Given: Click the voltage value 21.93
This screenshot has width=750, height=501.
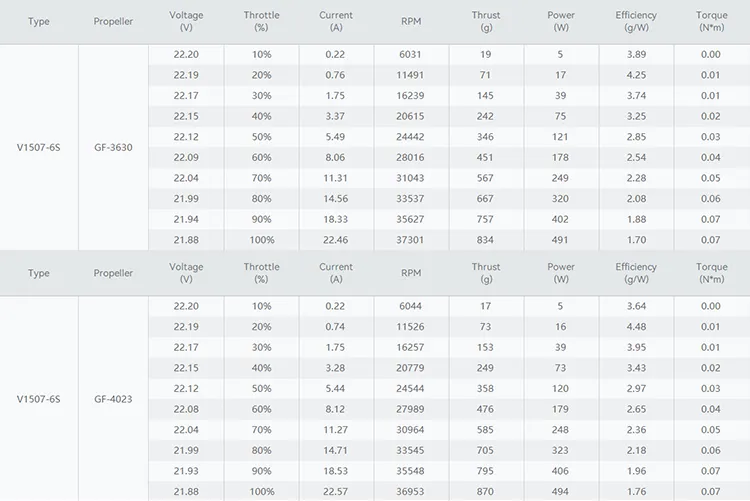Looking at the screenshot, I should [186, 471].
